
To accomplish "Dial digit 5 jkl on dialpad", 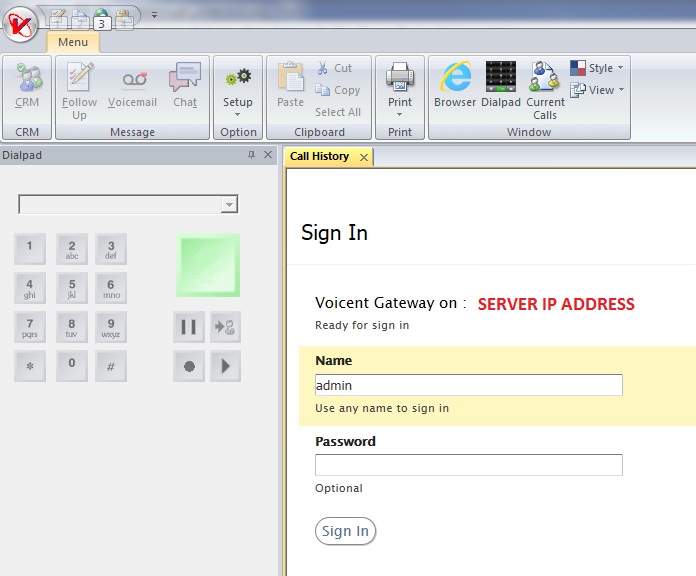I will (x=71, y=288).
